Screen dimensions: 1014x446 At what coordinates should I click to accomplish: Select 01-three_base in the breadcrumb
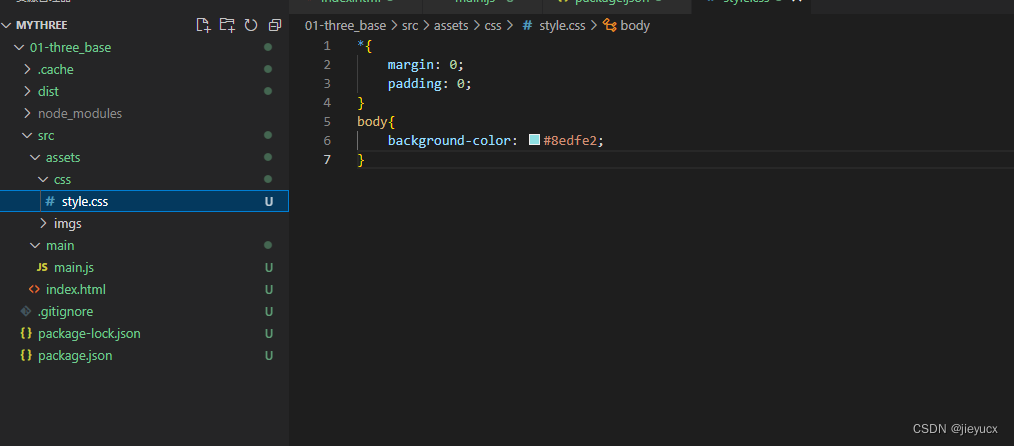[x=345, y=26]
